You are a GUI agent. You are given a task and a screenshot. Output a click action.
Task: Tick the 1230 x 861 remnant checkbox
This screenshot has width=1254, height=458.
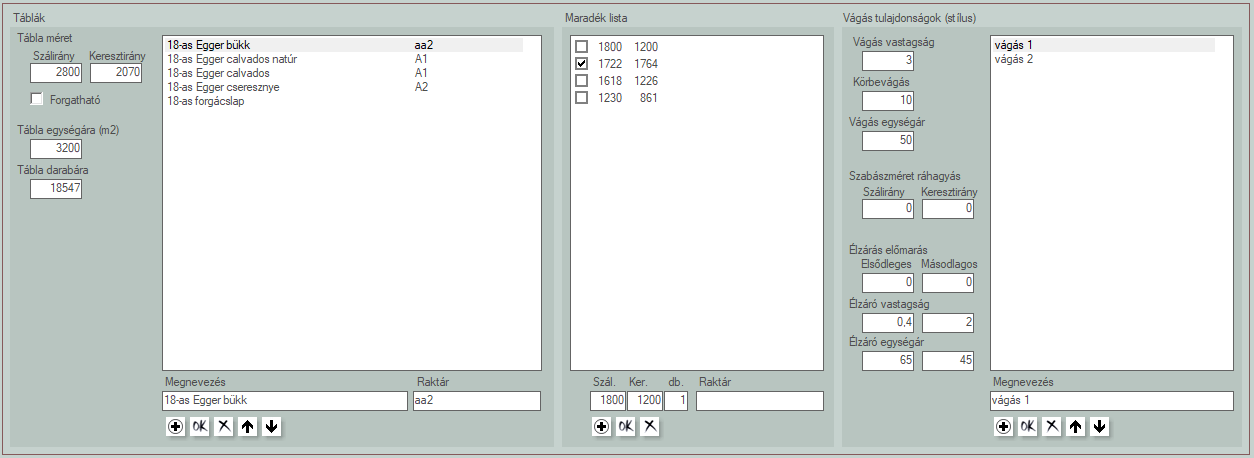pos(582,98)
